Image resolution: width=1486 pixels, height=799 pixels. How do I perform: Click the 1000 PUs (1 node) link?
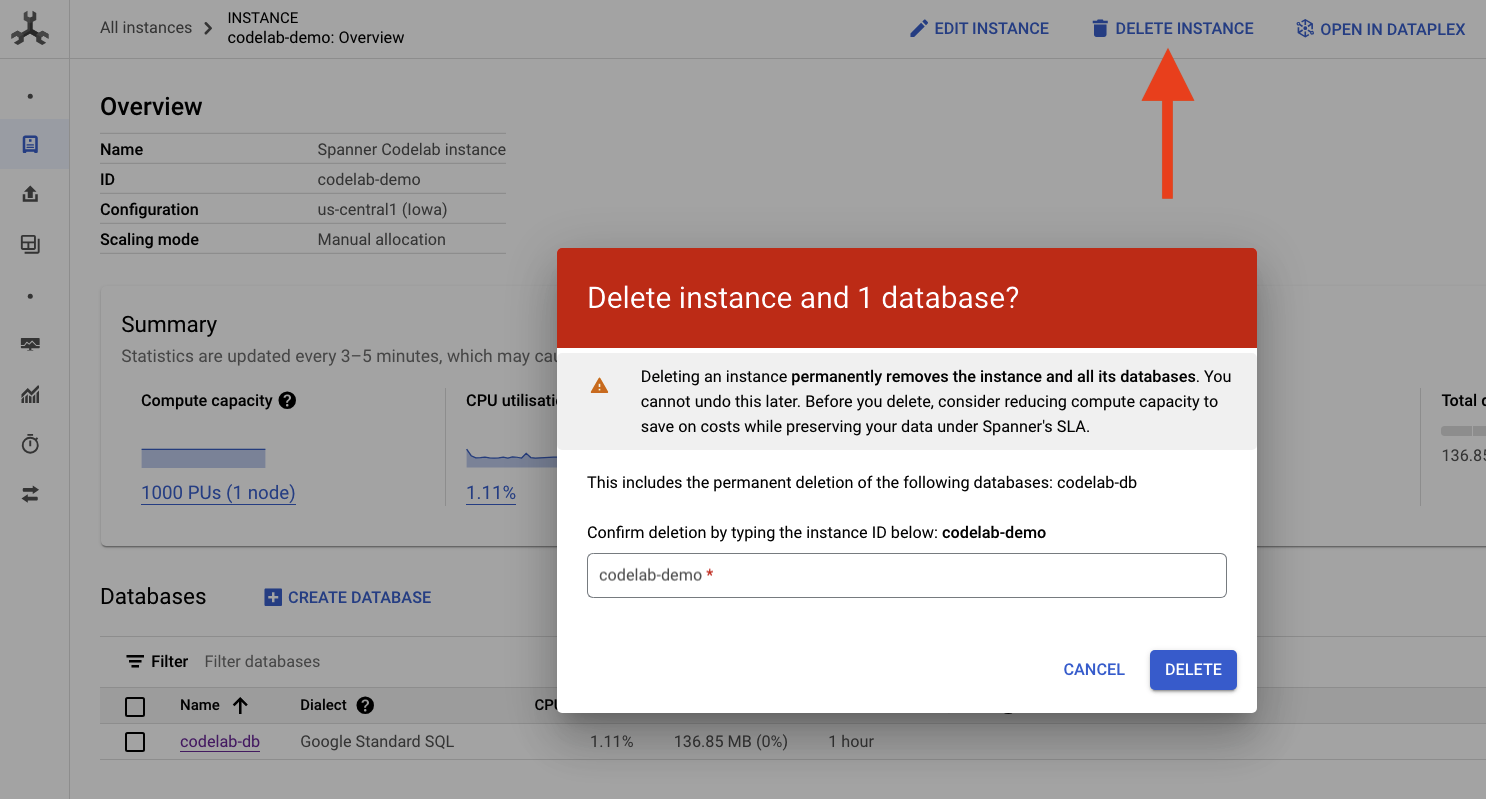point(218,493)
